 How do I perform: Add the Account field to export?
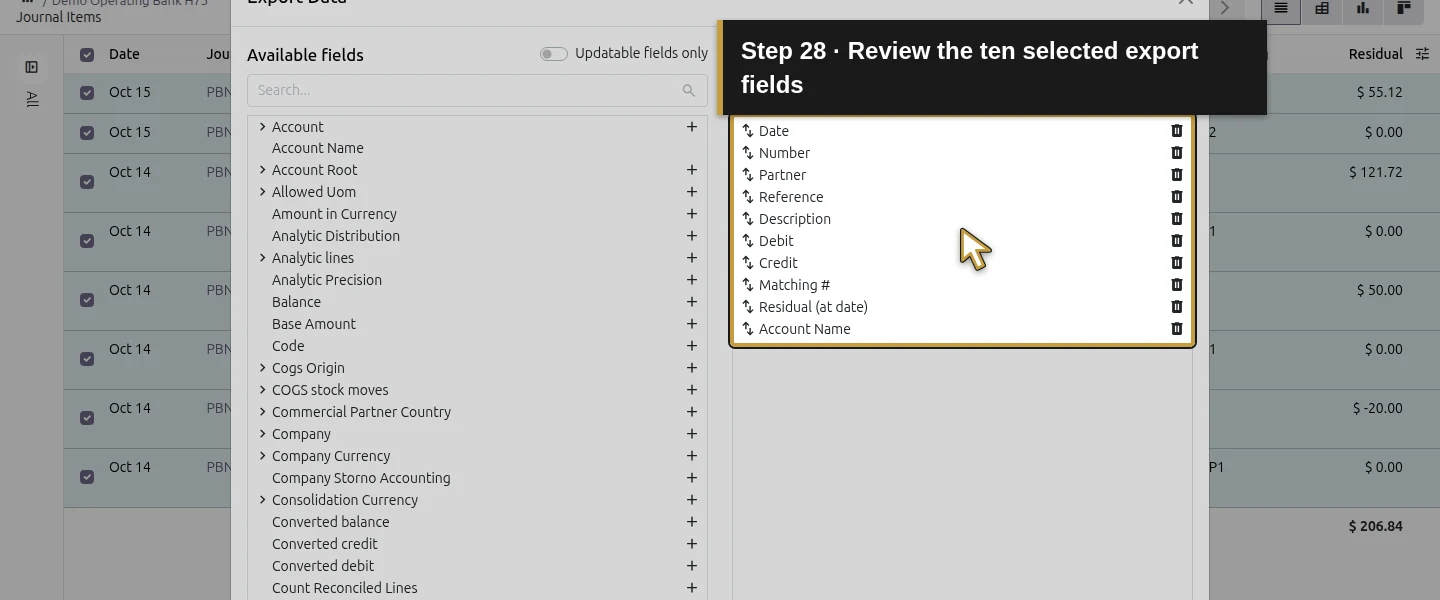pyautogui.click(x=691, y=127)
